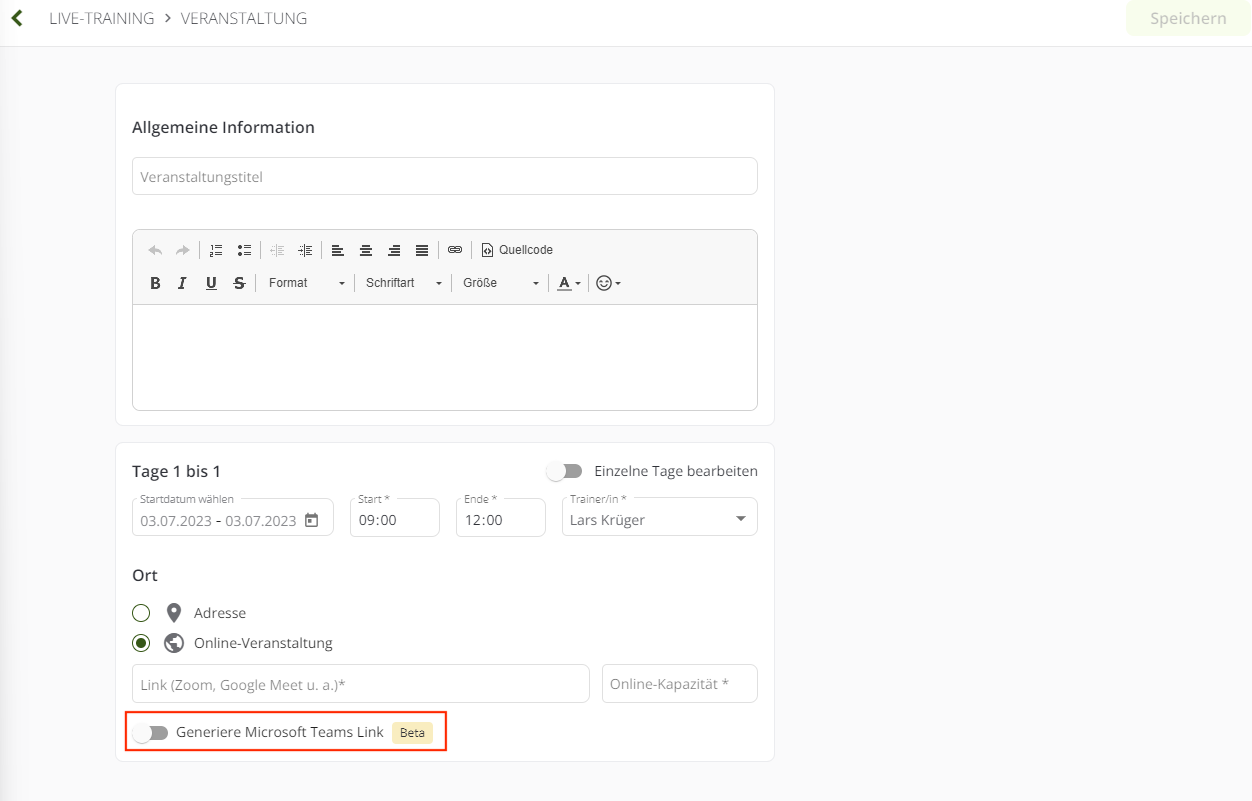1252x801 pixels.
Task: Click the location pin icon for Adresse
Action: 173,613
